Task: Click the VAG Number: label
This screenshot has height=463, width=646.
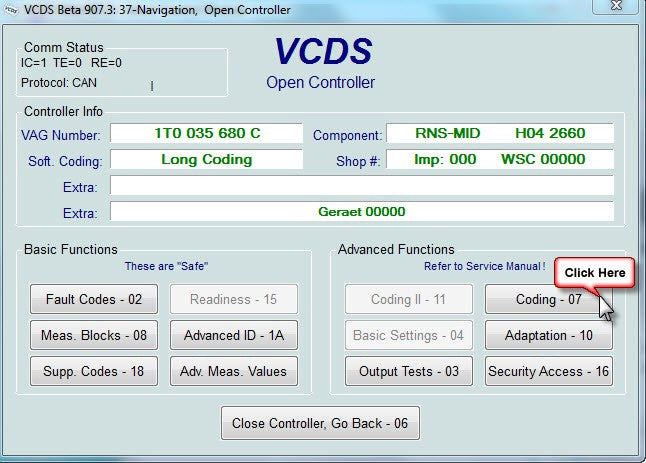Action: tap(61, 136)
